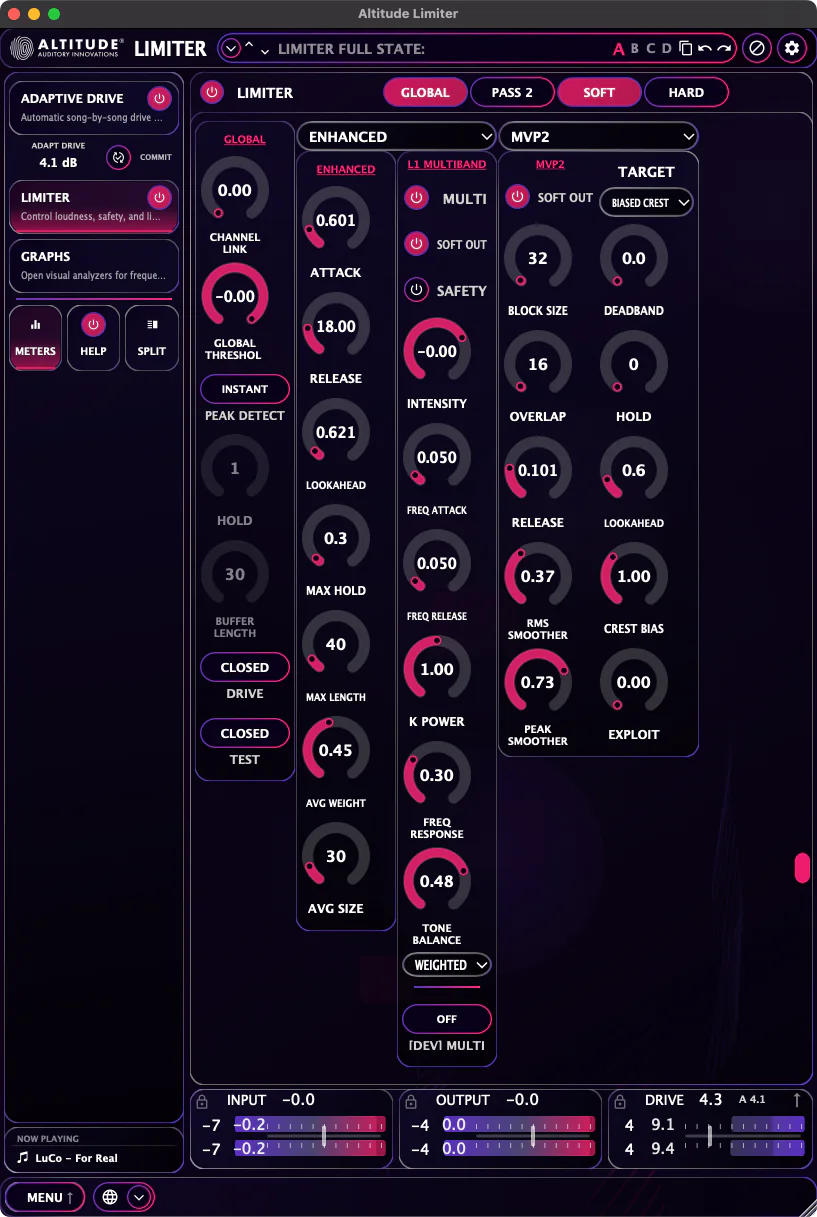The height and width of the screenshot is (1217, 817).
Task: Toggle the Adaptive Drive power button
Action: click(x=159, y=98)
